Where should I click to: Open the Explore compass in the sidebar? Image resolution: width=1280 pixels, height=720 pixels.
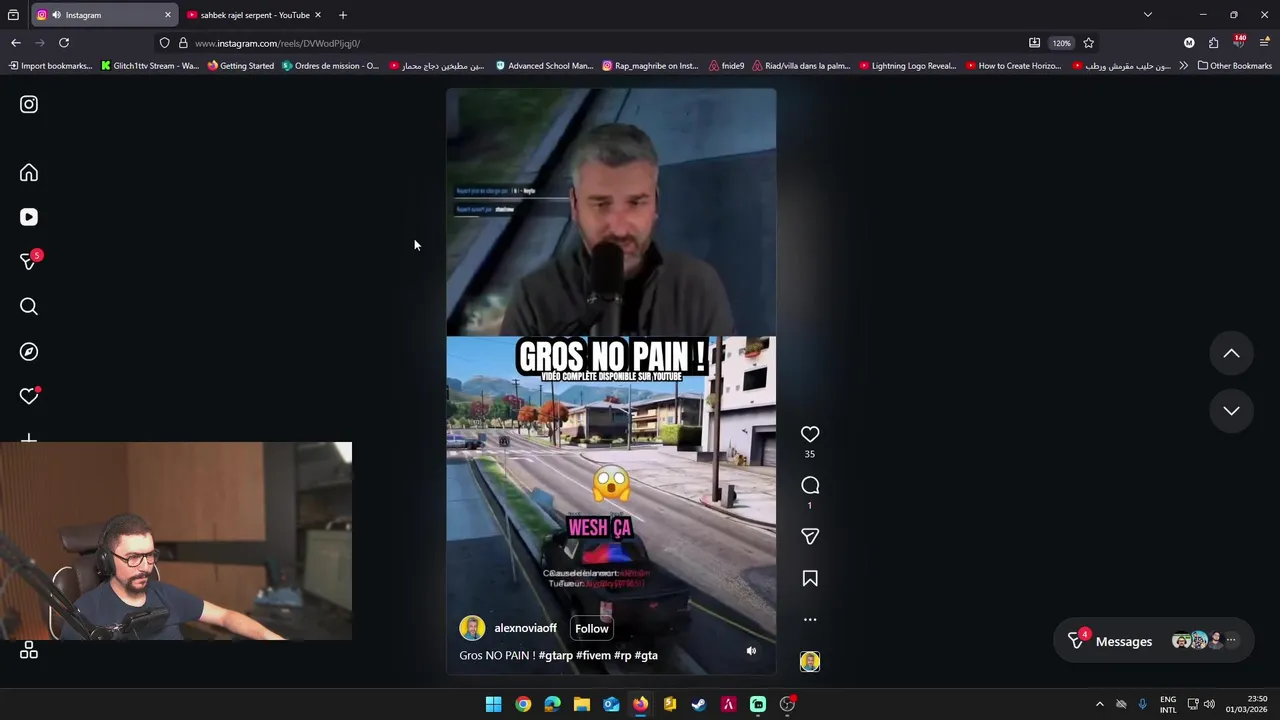(x=29, y=352)
